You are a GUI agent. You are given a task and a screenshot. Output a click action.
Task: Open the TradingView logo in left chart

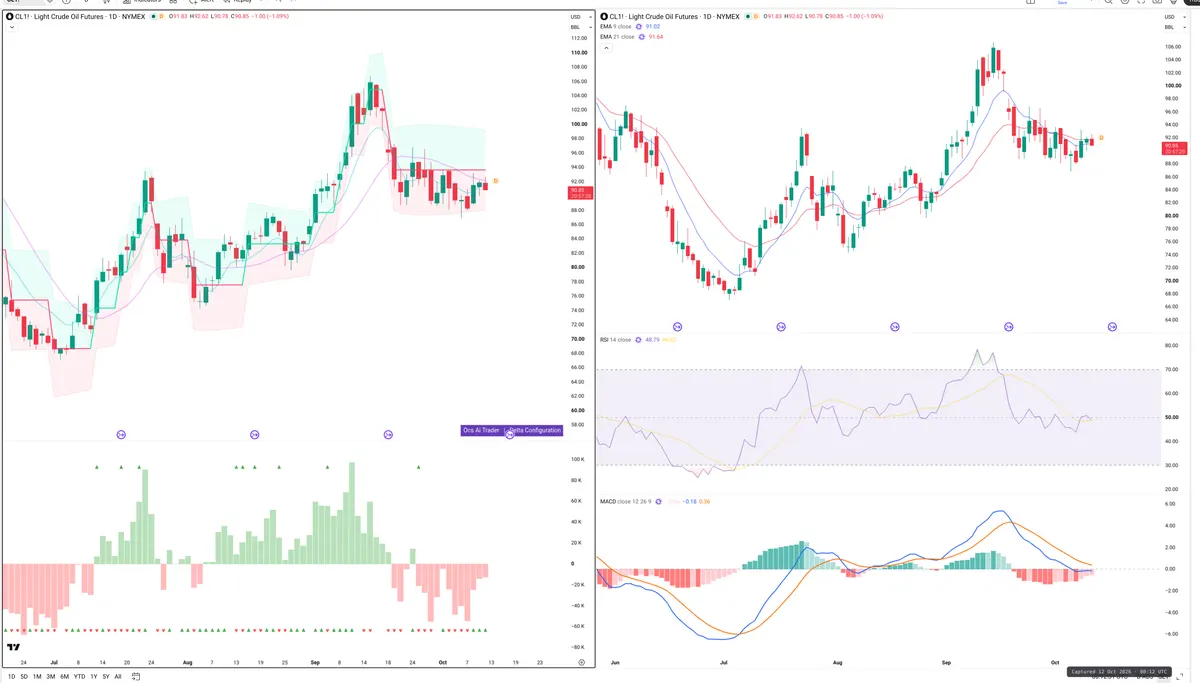click(14, 647)
